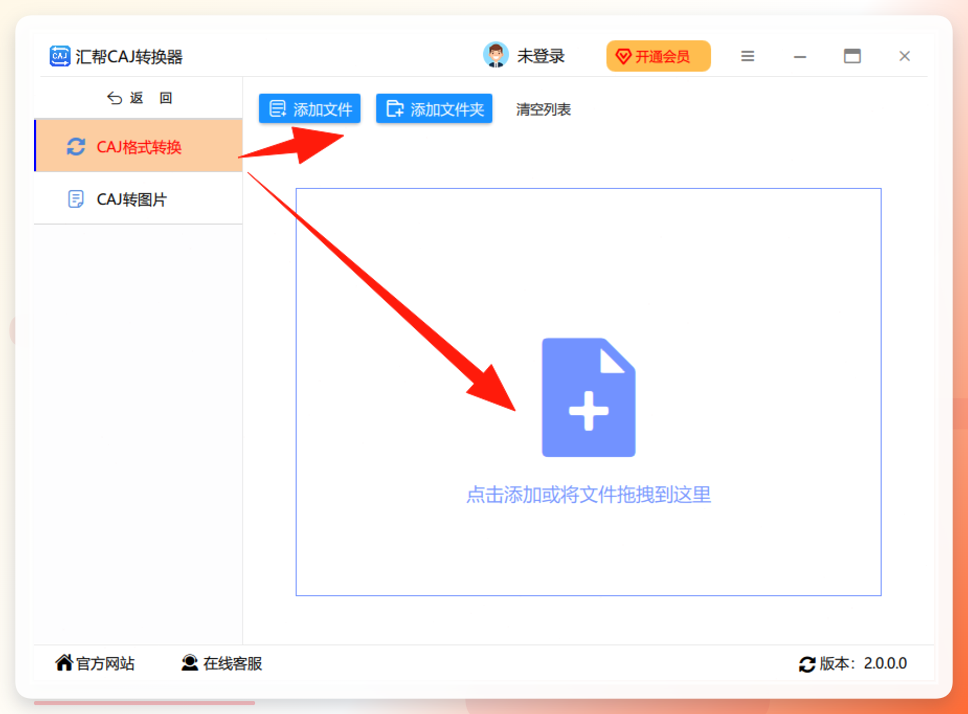The height and width of the screenshot is (714, 968).
Task: Select the CAJ格式转换 sidebar tab
Action: 138,146
